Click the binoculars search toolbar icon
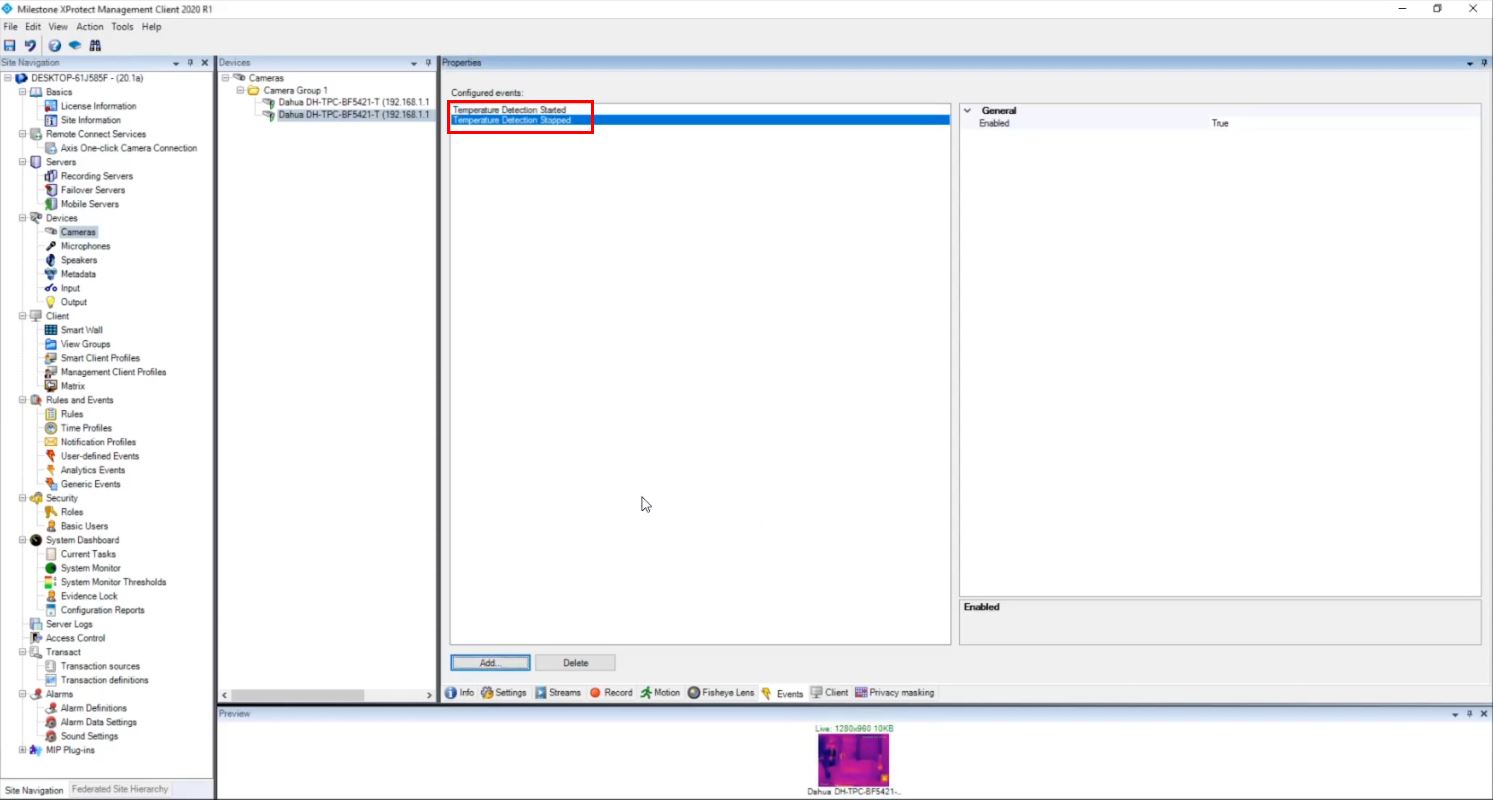 (95, 45)
